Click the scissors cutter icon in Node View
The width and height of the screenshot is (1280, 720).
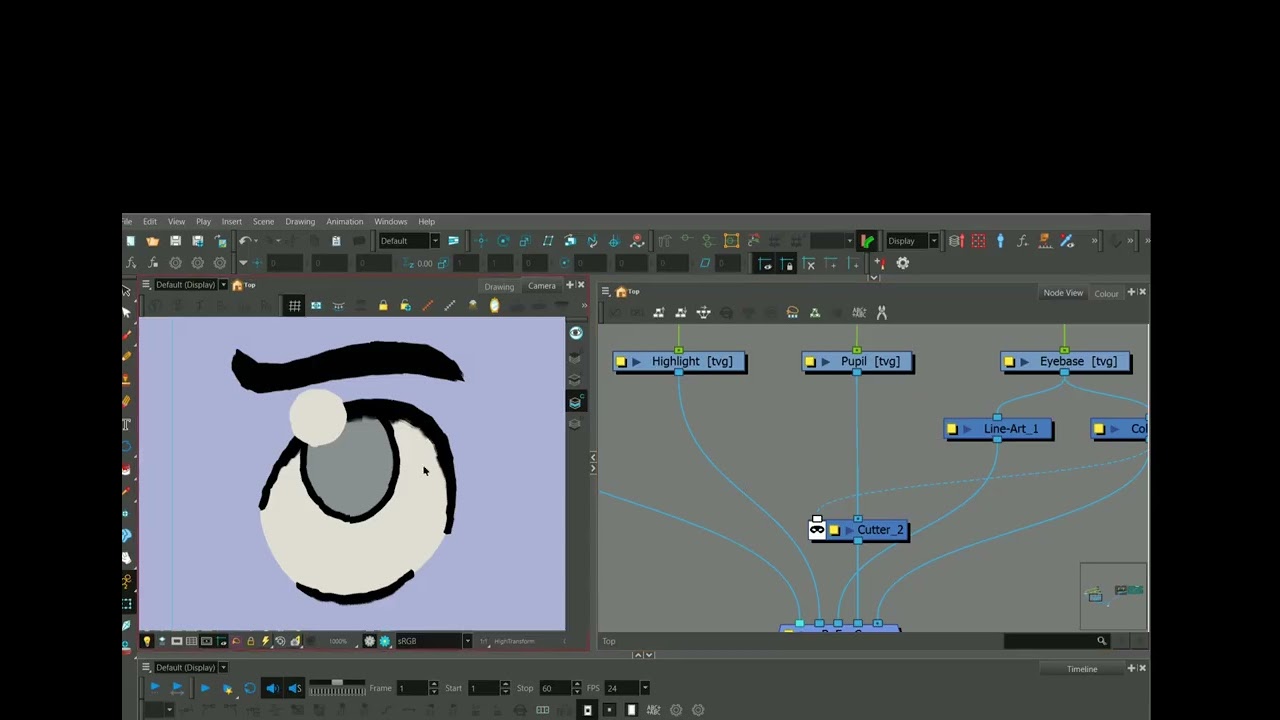[881, 313]
